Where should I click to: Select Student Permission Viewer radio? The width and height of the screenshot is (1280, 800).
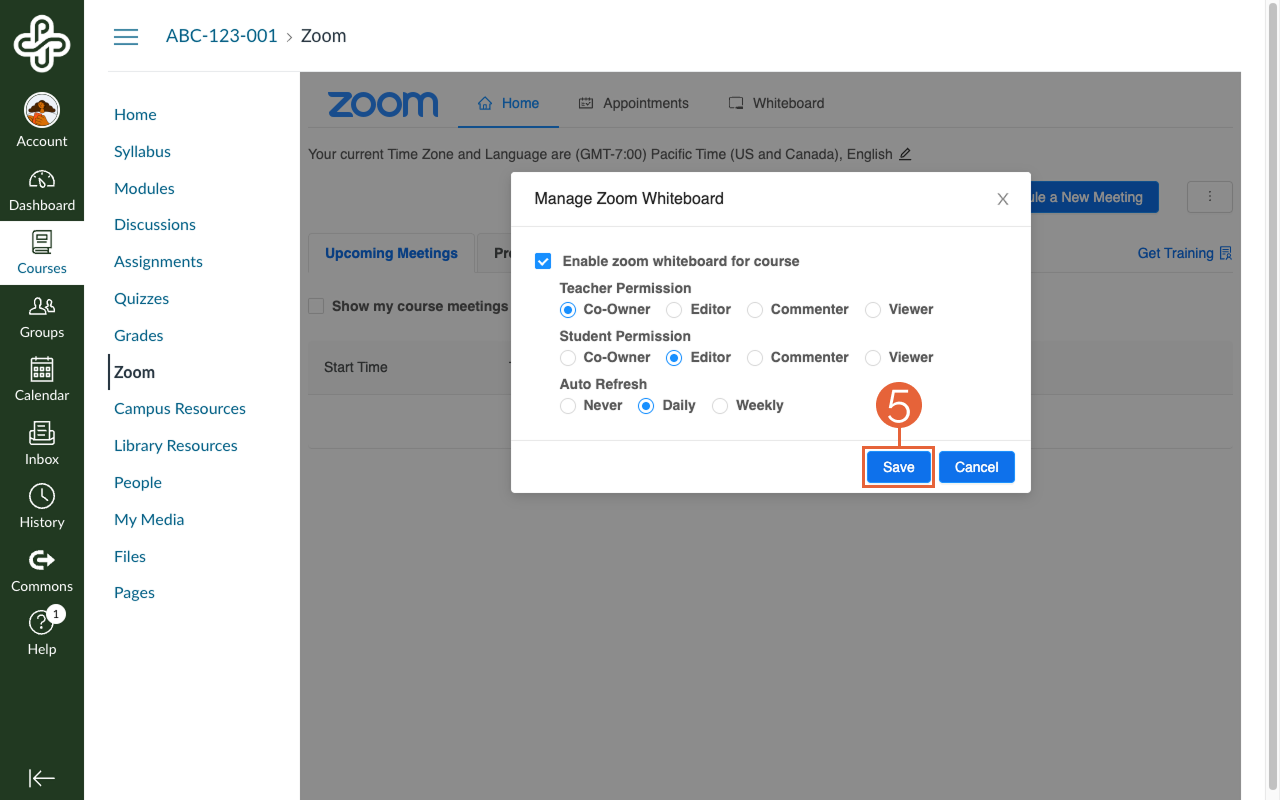[x=873, y=358]
